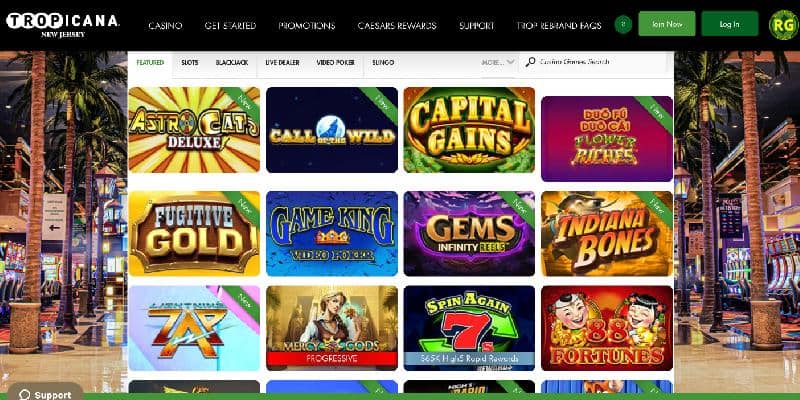Click the magnifier search icon
The image size is (800, 400).
(x=531, y=62)
